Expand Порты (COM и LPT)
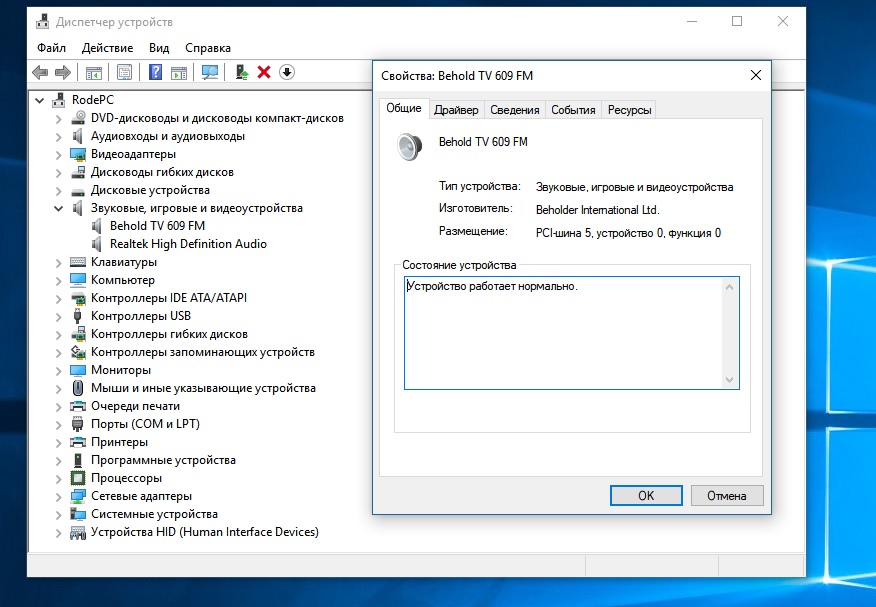 click(x=59, y=424)
